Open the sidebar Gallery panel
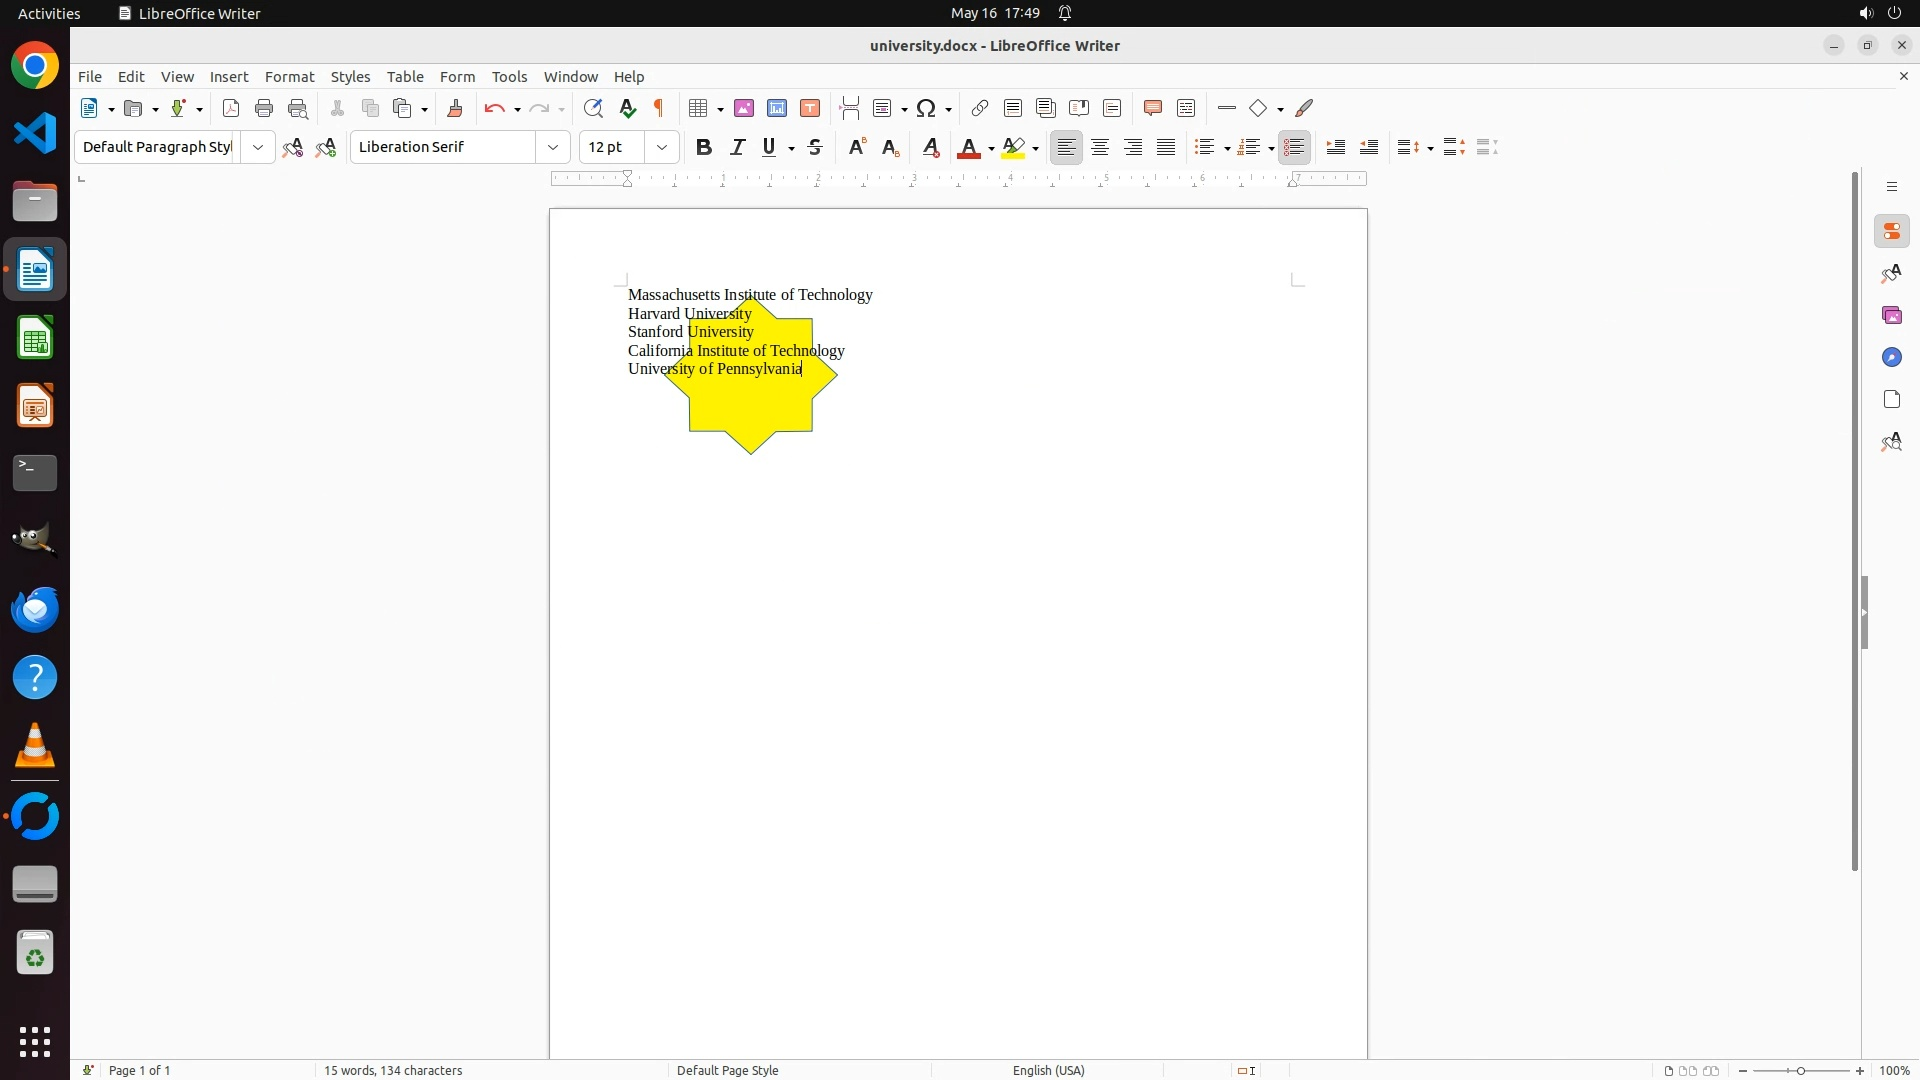The image size is (1920, 1080). 1892,316
